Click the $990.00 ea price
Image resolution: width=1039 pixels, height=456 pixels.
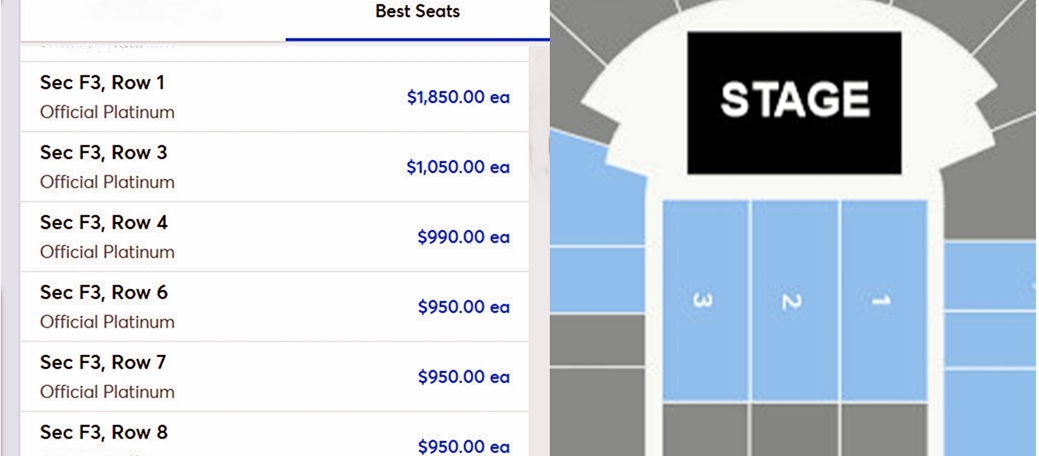[463, 237]
